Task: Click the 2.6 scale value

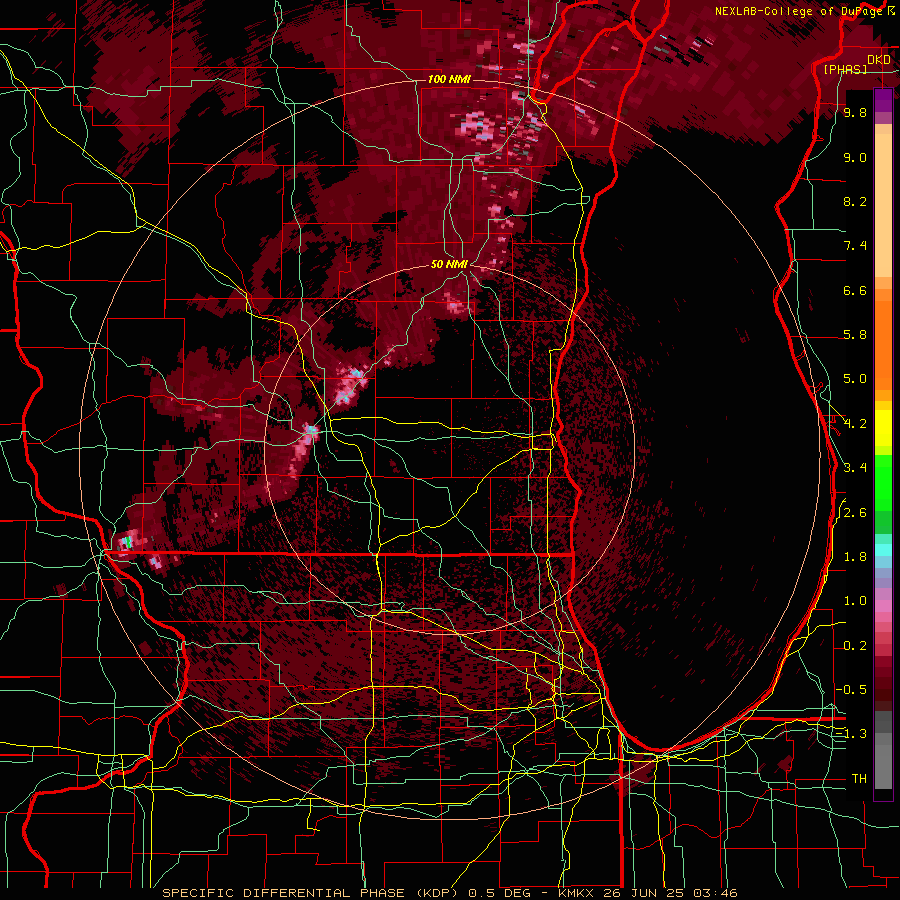Action: 855,513
